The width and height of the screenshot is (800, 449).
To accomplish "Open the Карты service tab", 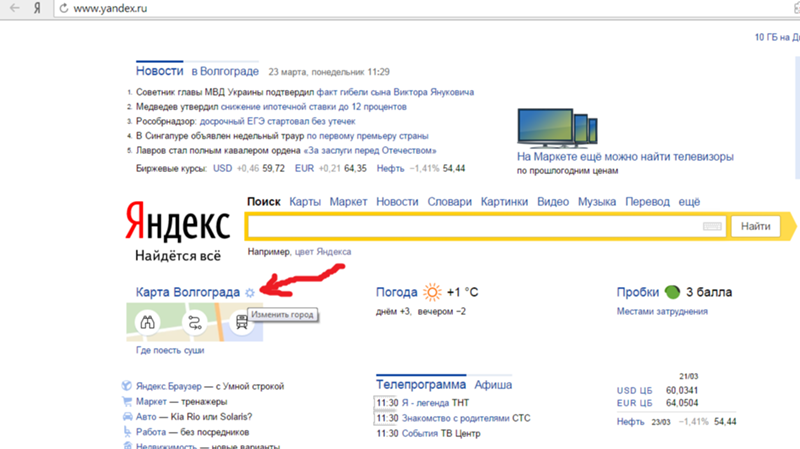I will click(305, 202).
